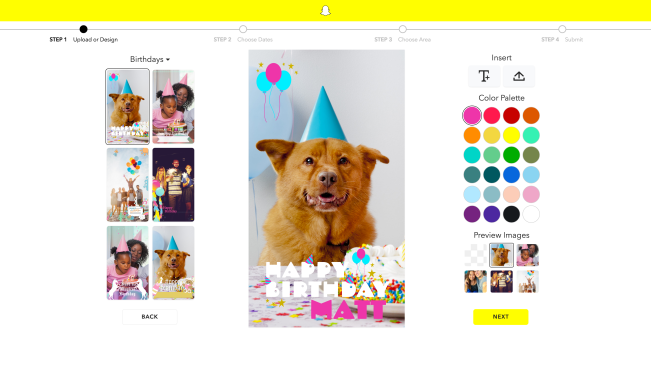Select the black color swatch

tap(512, 214)
